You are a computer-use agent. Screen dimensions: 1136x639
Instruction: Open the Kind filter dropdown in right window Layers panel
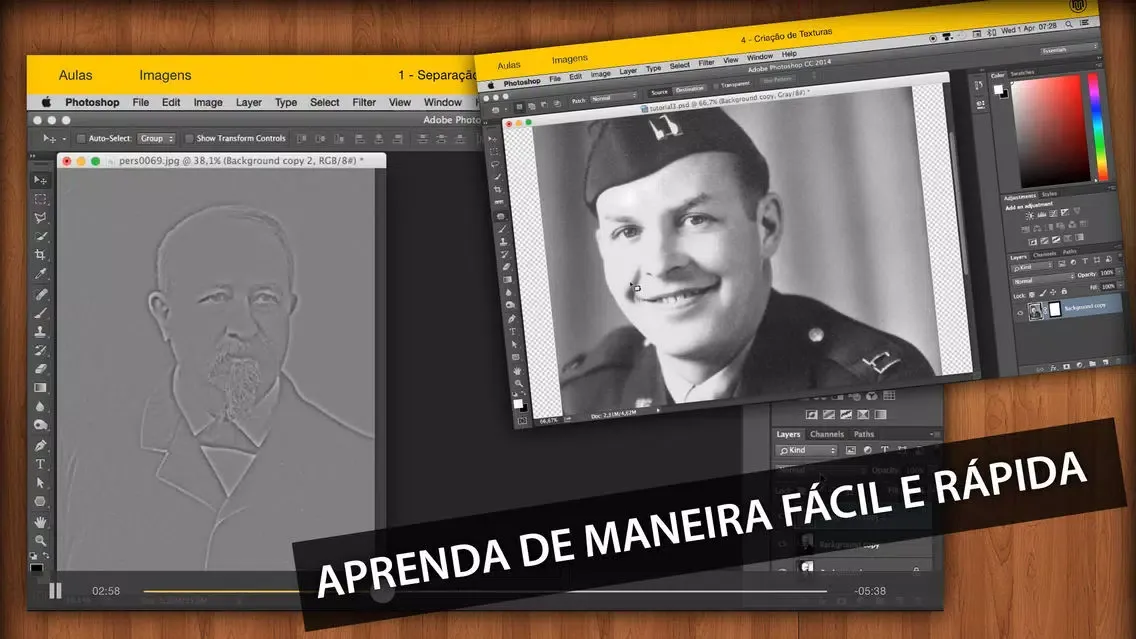tap(1030, 268)
